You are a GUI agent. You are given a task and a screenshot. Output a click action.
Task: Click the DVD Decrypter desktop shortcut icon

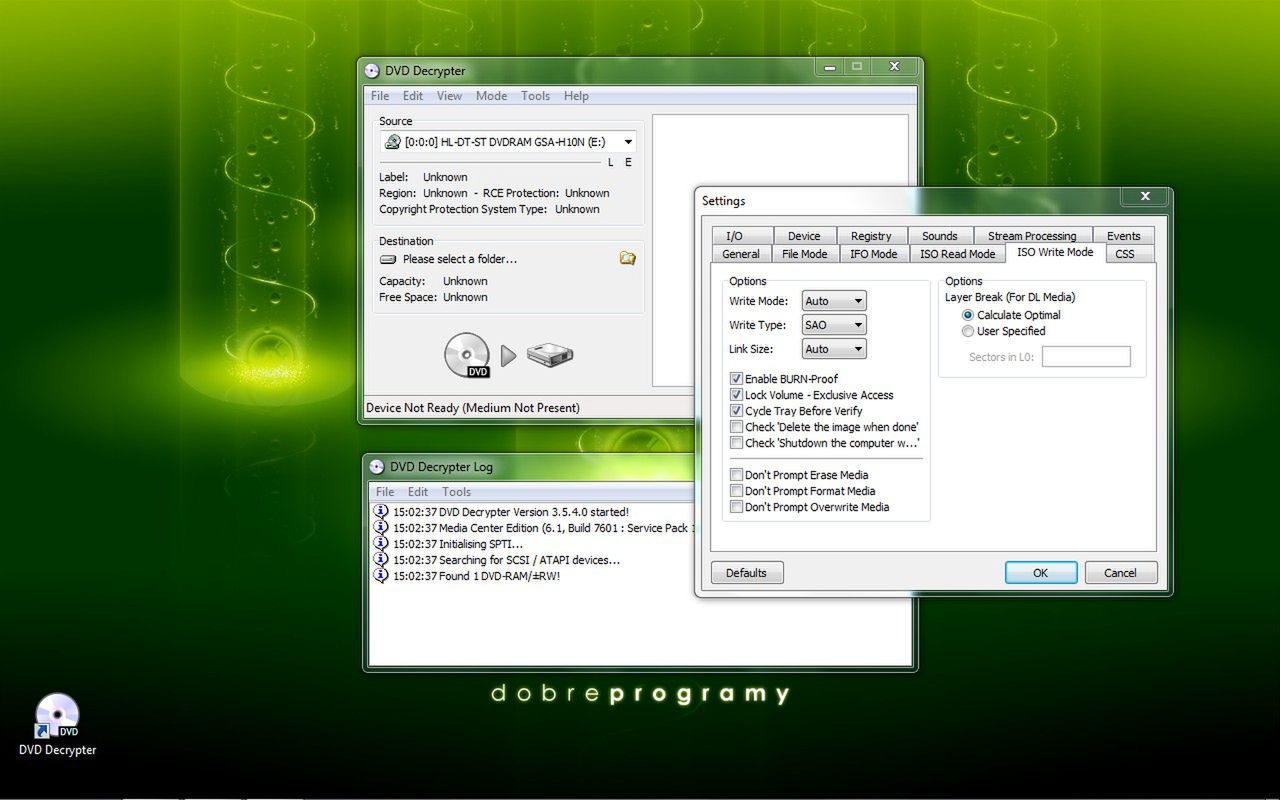tap(57, 716)
